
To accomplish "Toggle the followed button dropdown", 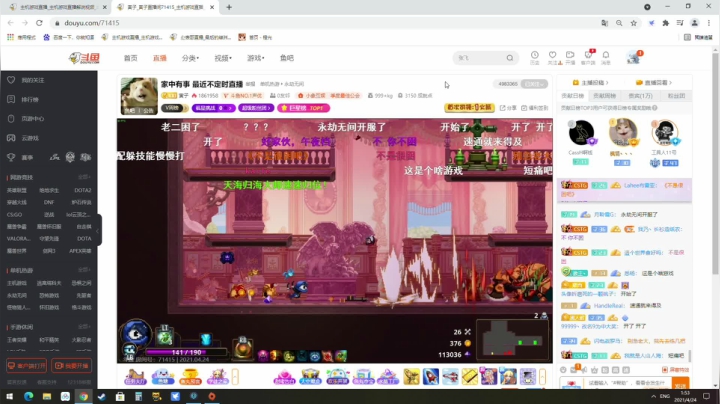I will click(534, 84).
